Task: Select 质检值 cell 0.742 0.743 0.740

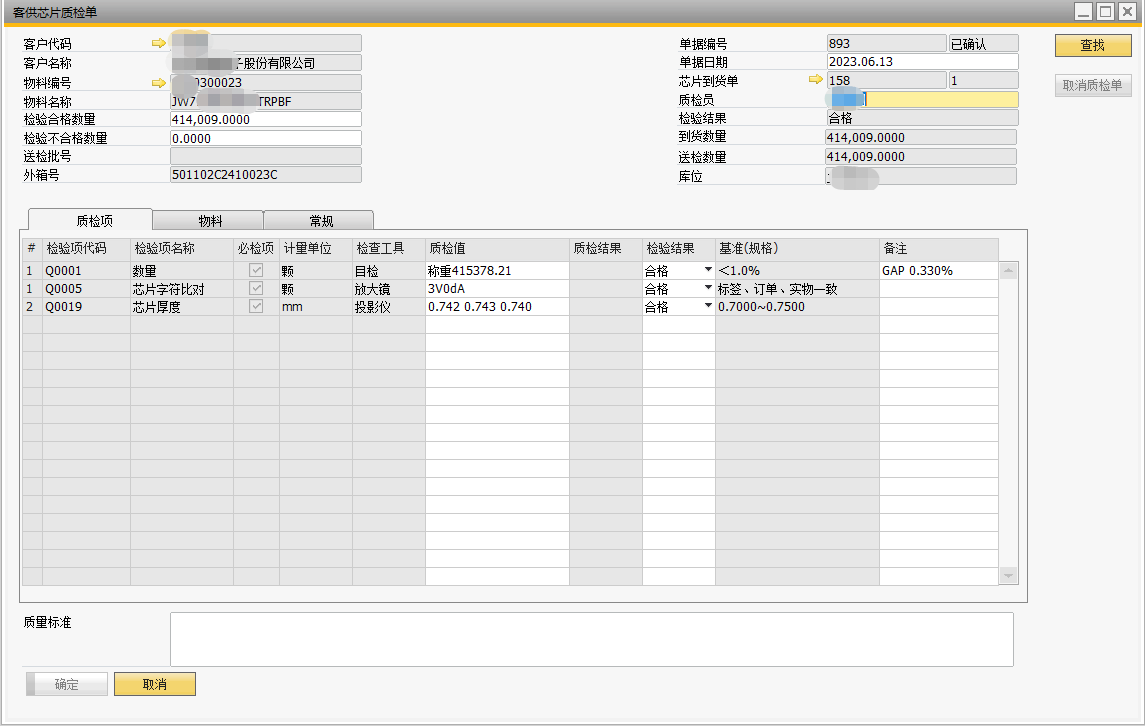Action: (x=497, y=307)
